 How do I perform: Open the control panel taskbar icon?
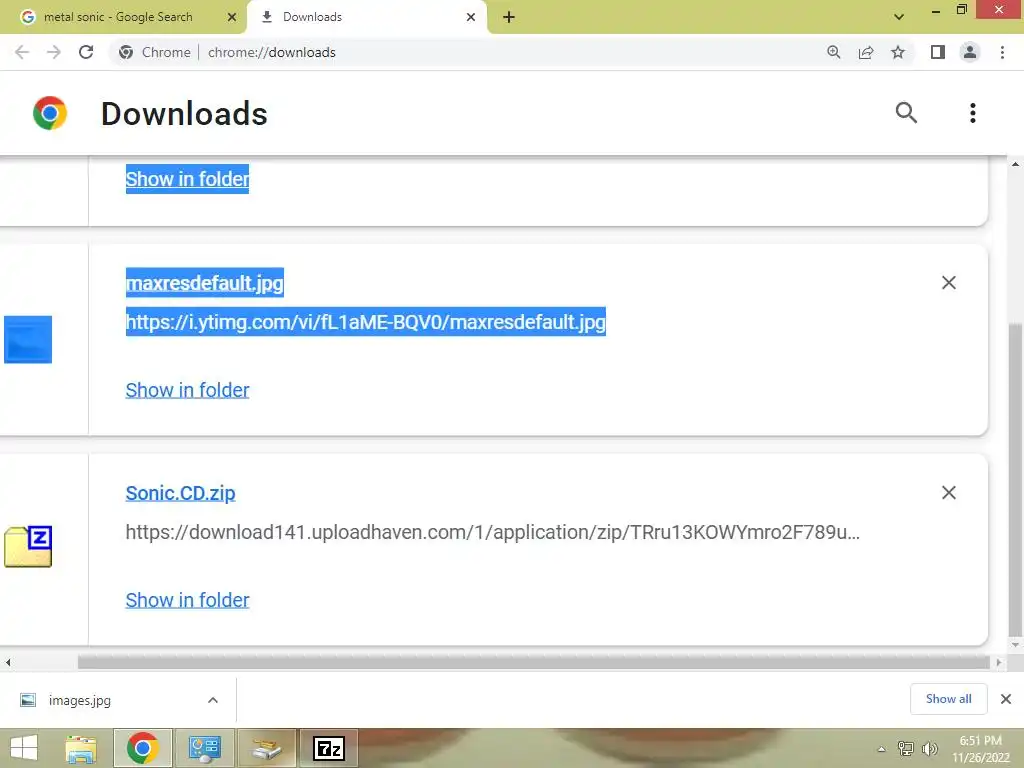click(x=204, y=748)
